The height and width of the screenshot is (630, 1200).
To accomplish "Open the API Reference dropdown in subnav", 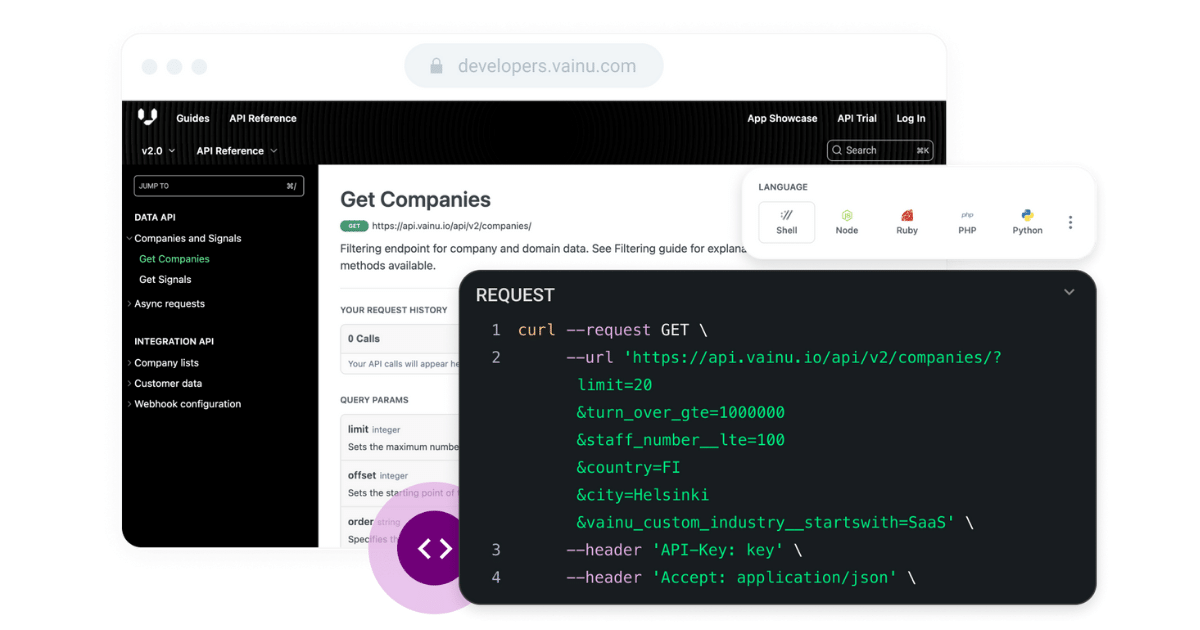I will (237, 151).
